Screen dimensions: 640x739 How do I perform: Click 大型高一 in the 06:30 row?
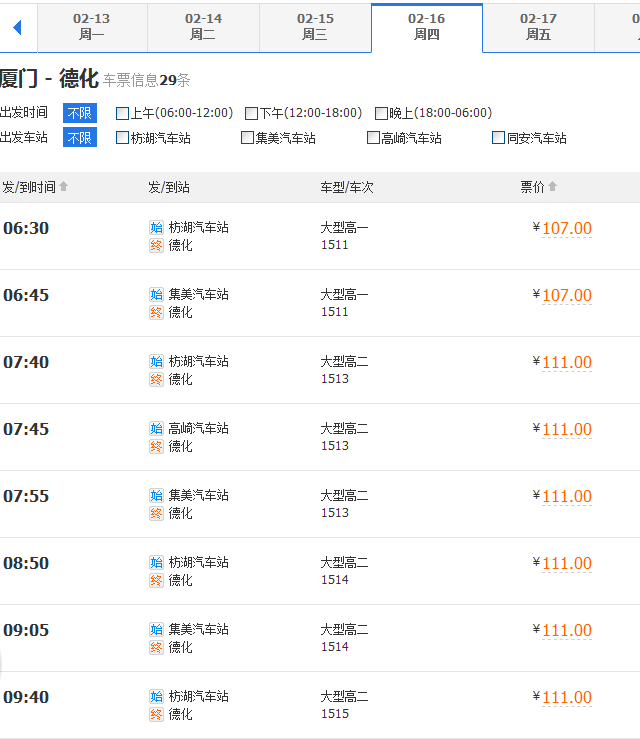[x=345, y=228]
